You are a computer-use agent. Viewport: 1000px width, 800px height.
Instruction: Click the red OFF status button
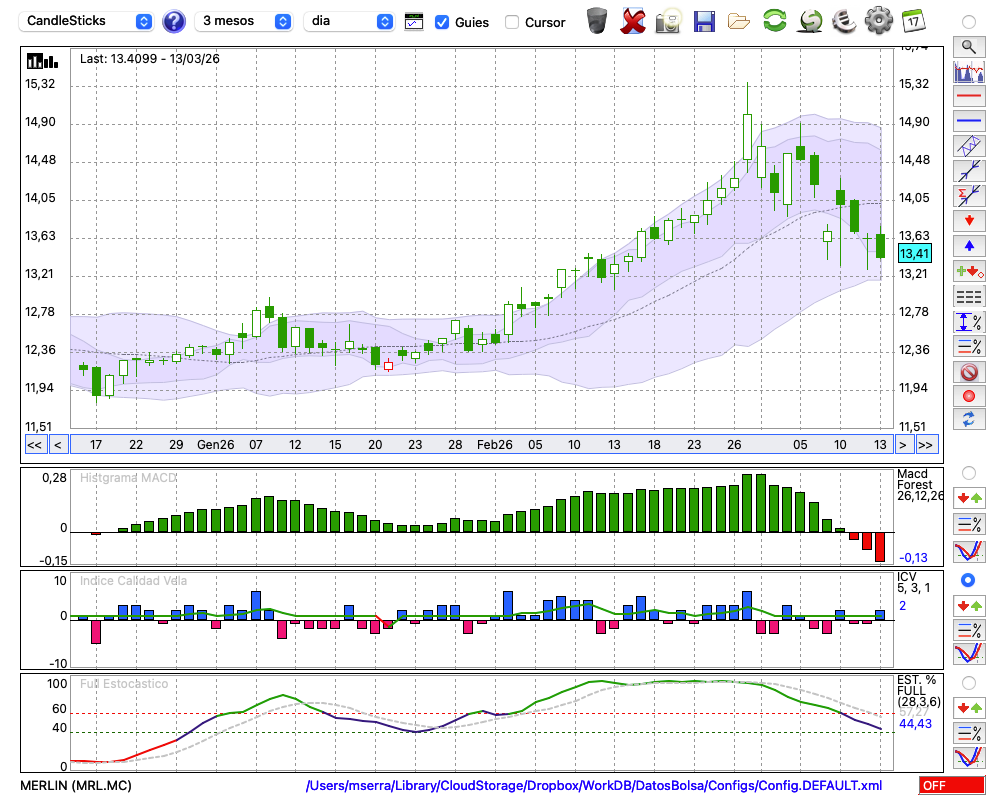pyautogui.click(x=951, y=786)
